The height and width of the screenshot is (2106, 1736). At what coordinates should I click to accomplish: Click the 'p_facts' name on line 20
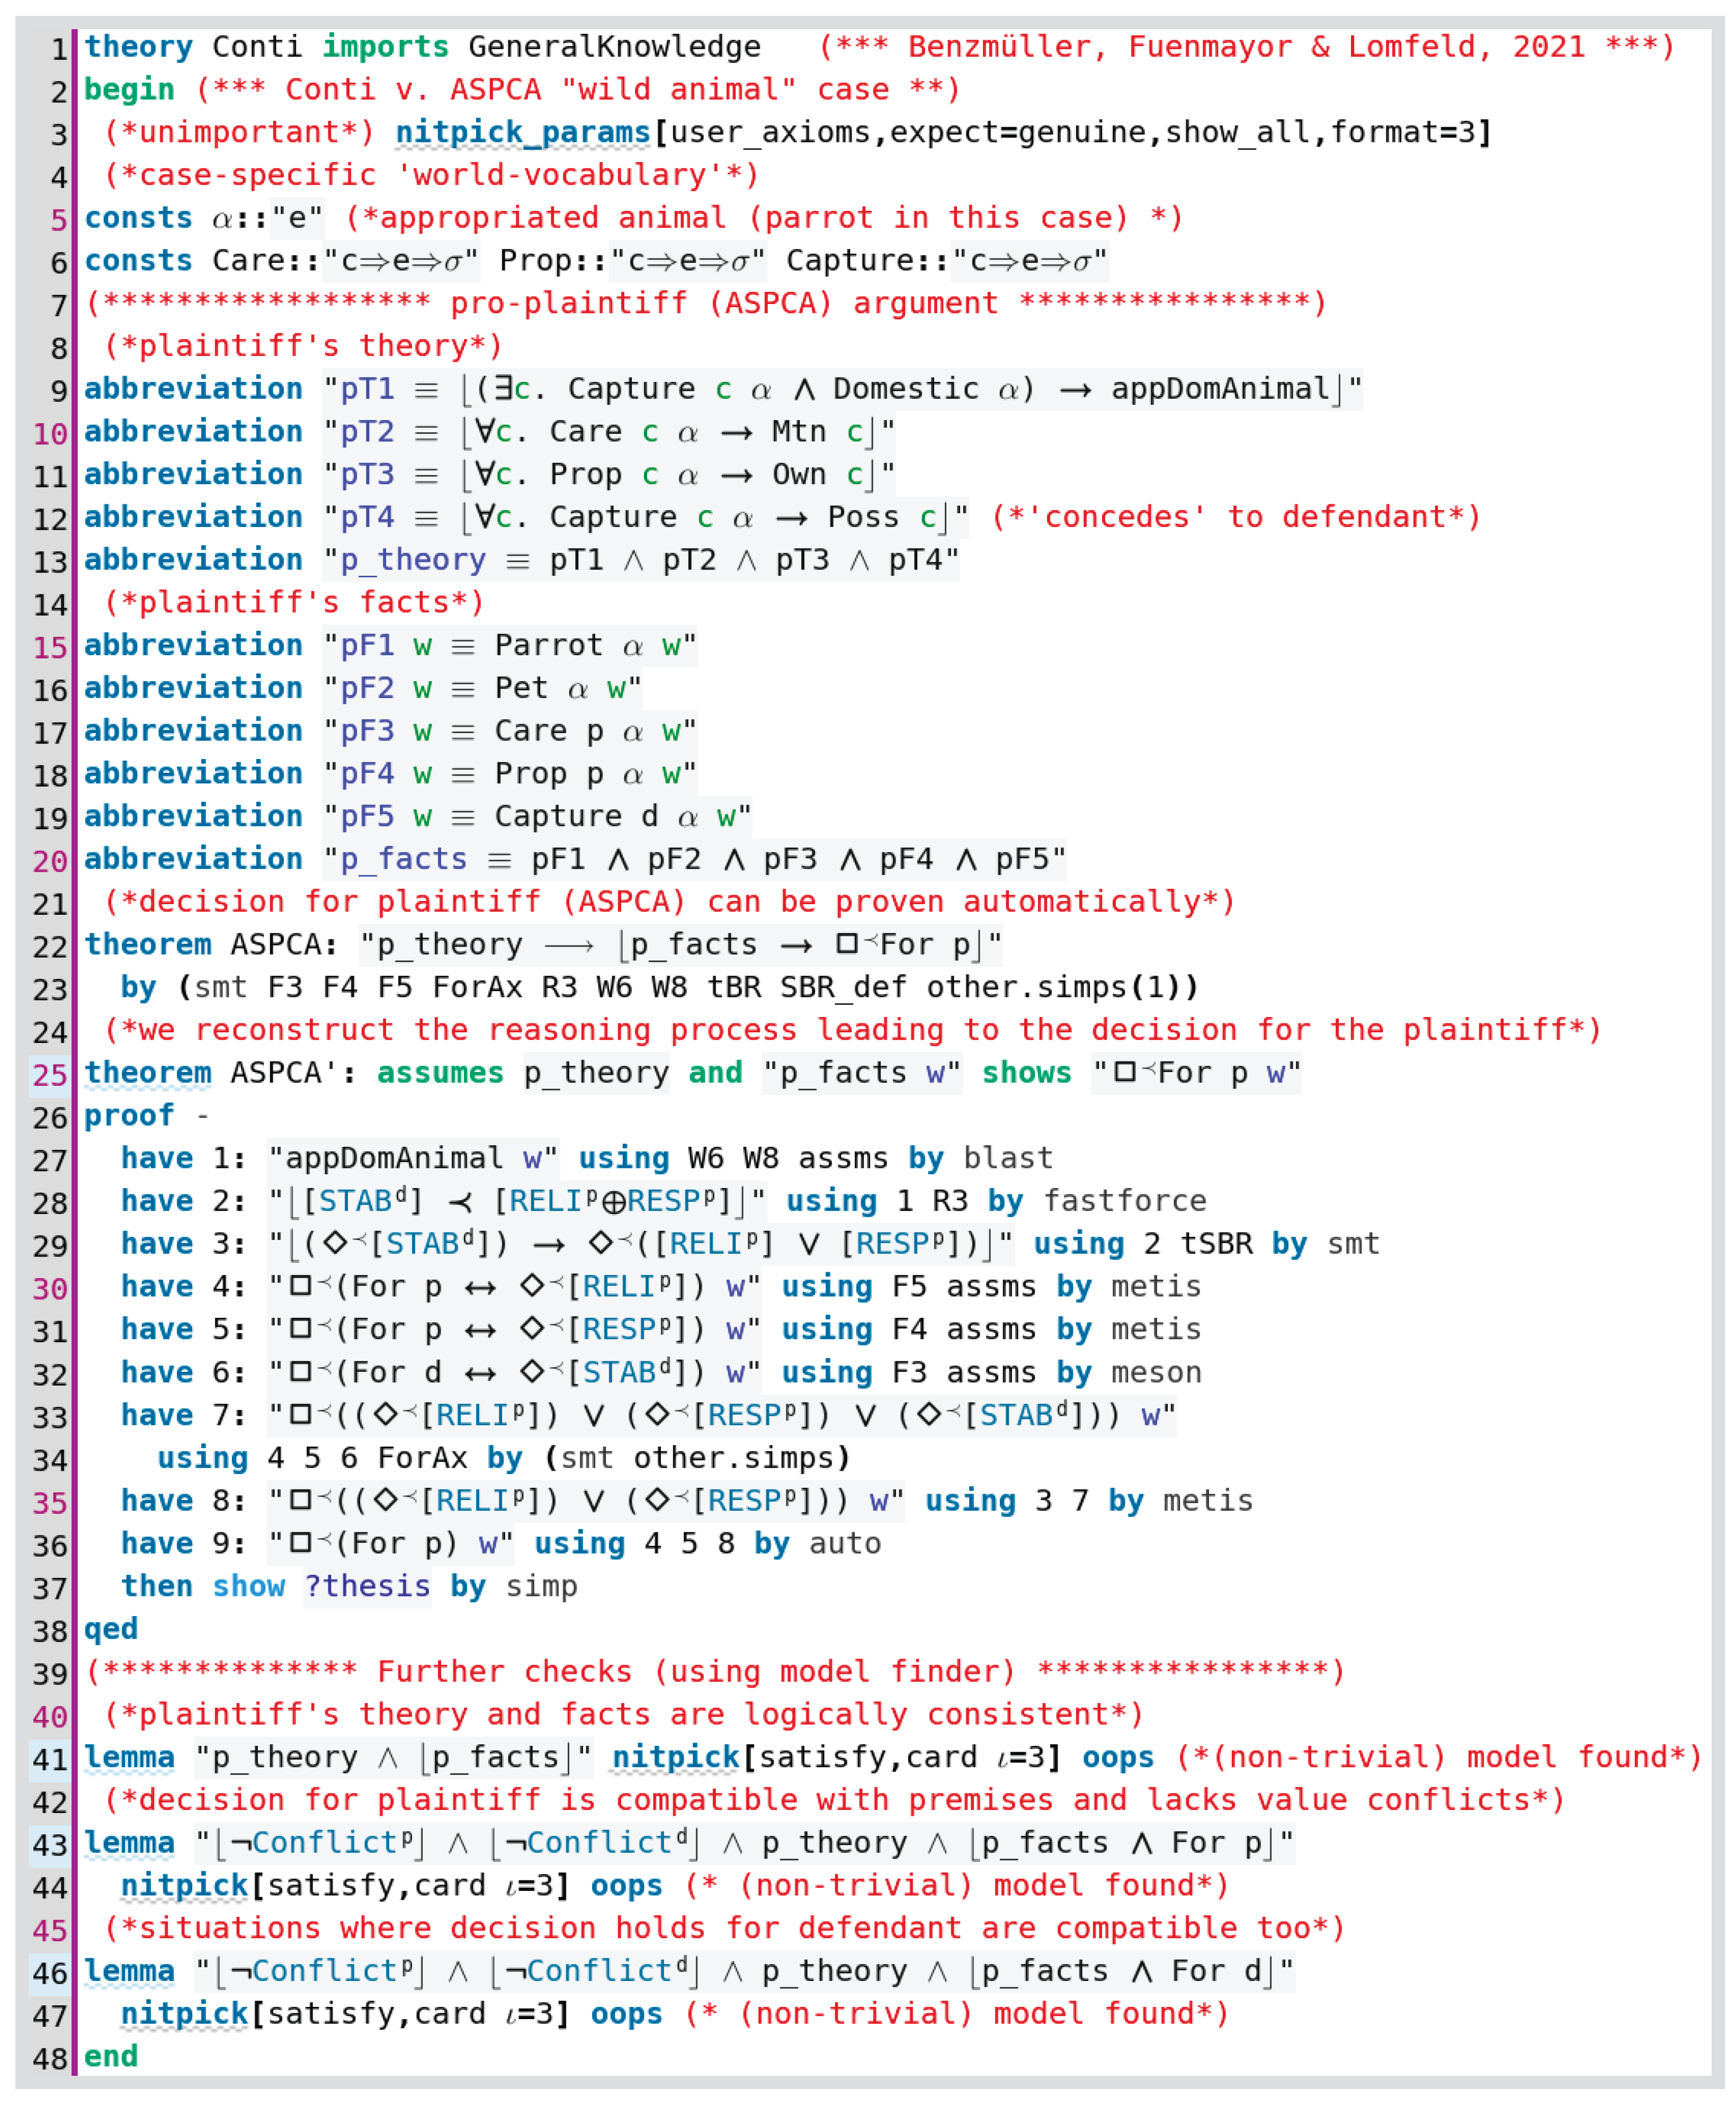404,859
